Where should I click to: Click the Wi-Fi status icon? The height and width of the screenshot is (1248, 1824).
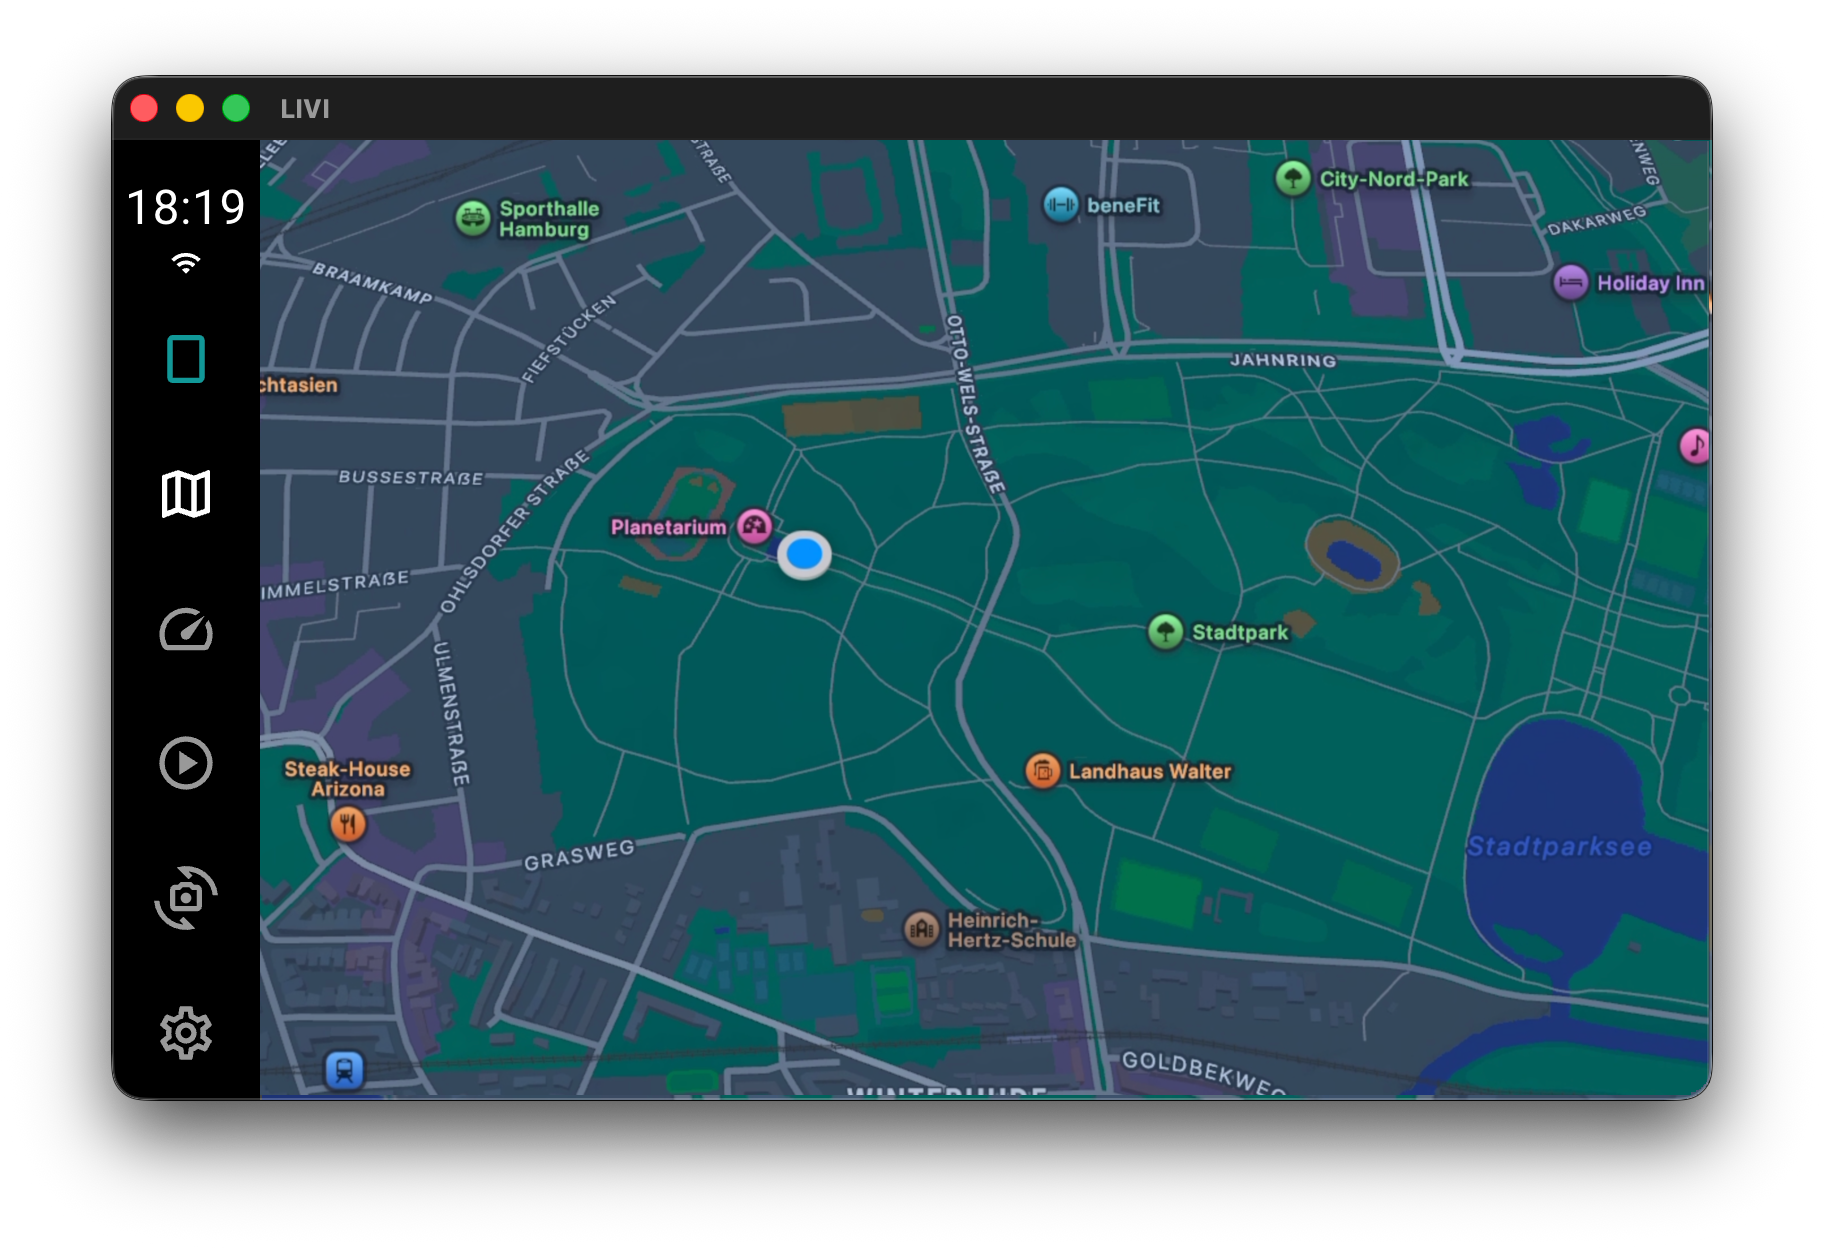[186, 263]
